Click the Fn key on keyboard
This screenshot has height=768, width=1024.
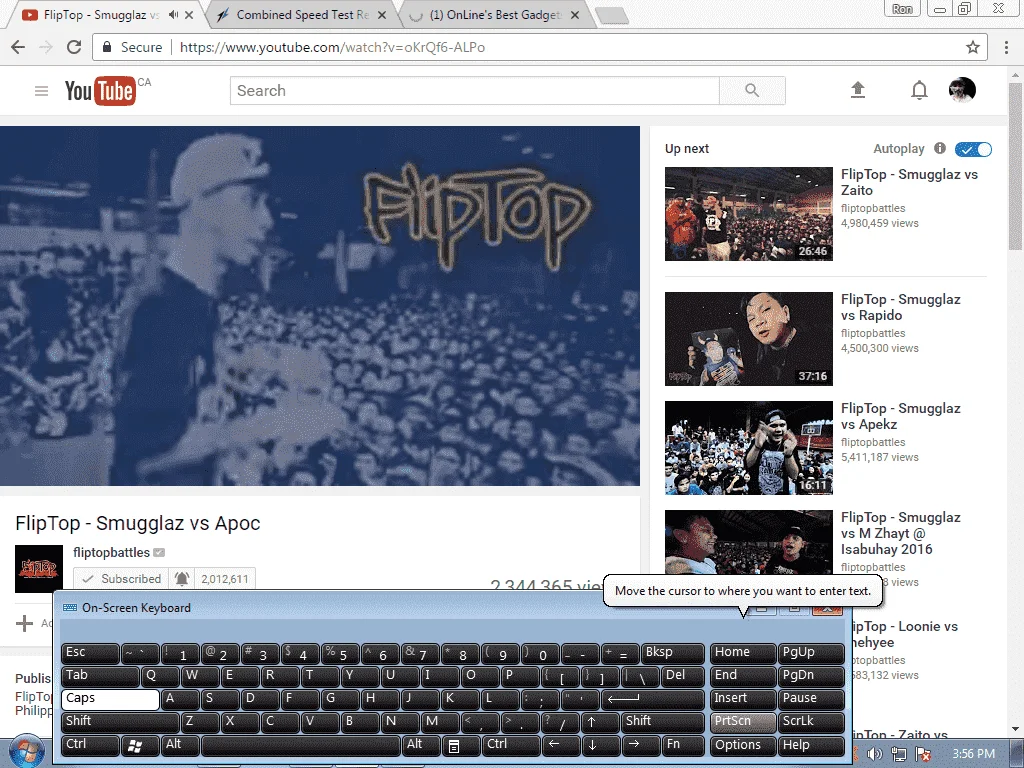pyautogui.click(x=683, y=745)
